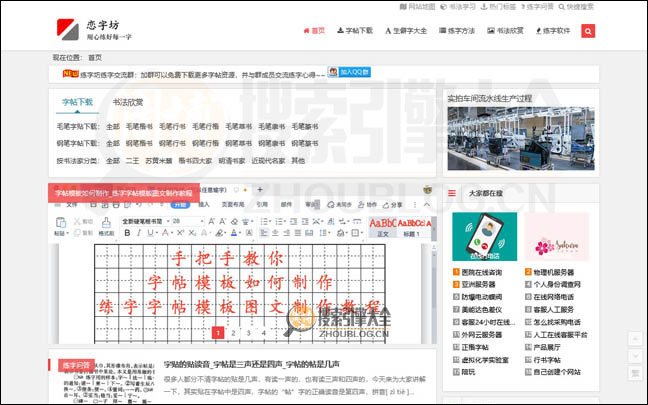This screenshot has height=405, width=648.
Task: Open the 苏黄米蔡 calligrapher category
Action: click(159, 160)
